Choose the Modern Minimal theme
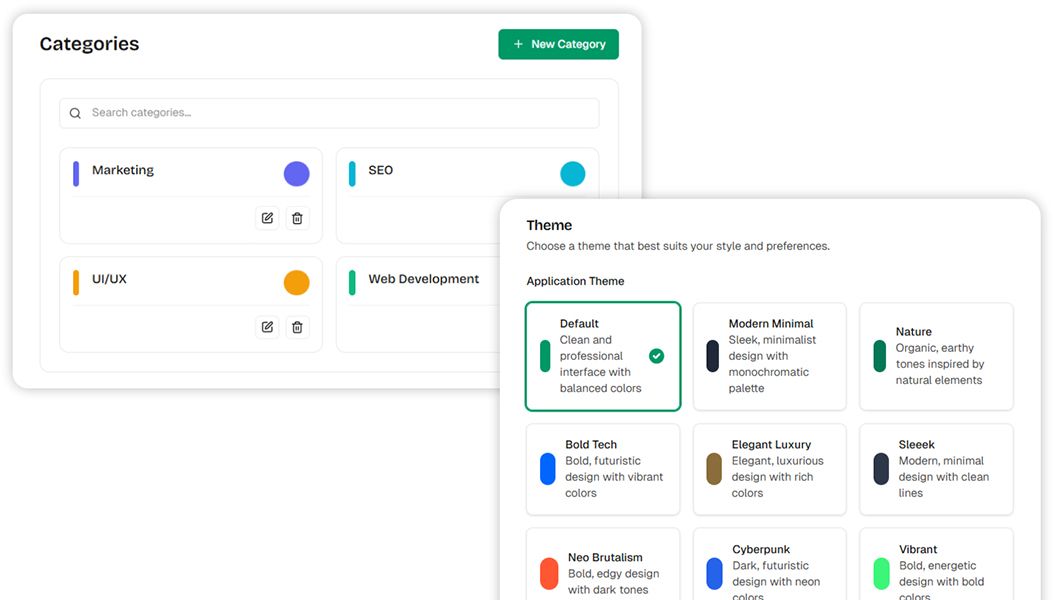 (770, 356)
